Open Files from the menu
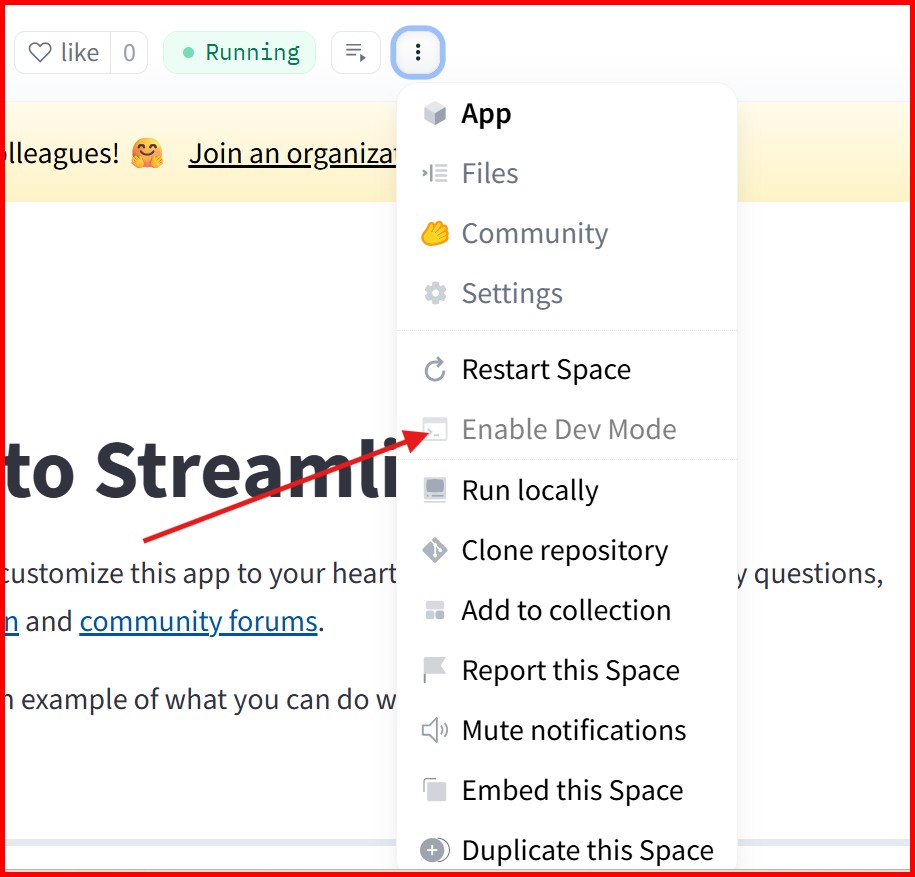 pyautogui.click(x=567, y=173)
